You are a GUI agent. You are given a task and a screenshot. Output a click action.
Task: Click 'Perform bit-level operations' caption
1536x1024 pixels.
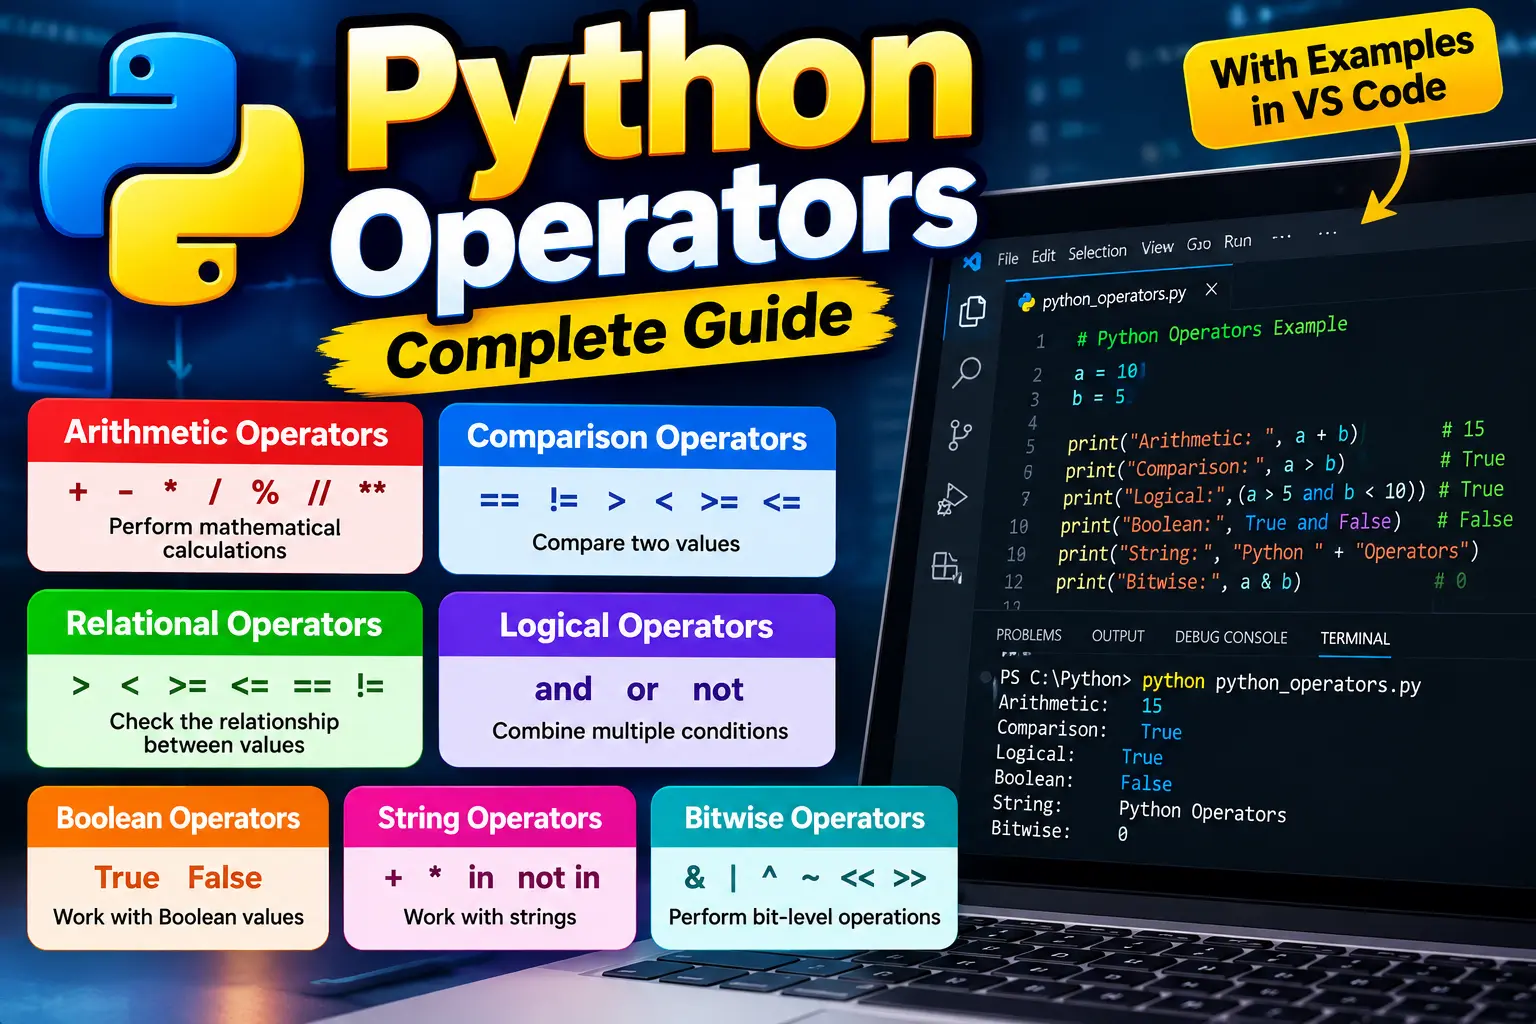804,917
